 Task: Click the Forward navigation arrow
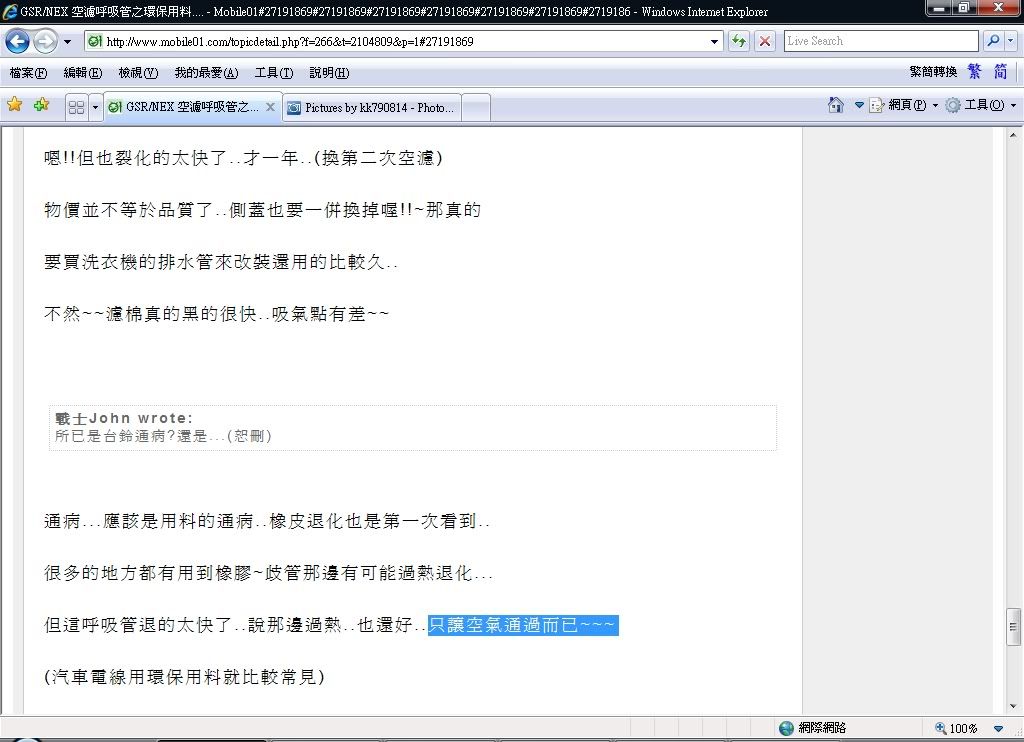(45, 42)
